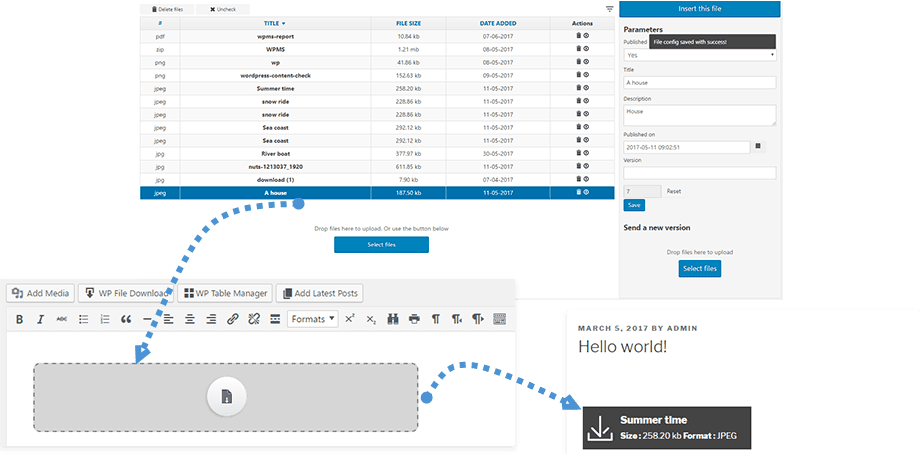Viewport: 920px width, 454px height.
Task: Open the calendar picker beside Published on
Action: tap(757, 146)
